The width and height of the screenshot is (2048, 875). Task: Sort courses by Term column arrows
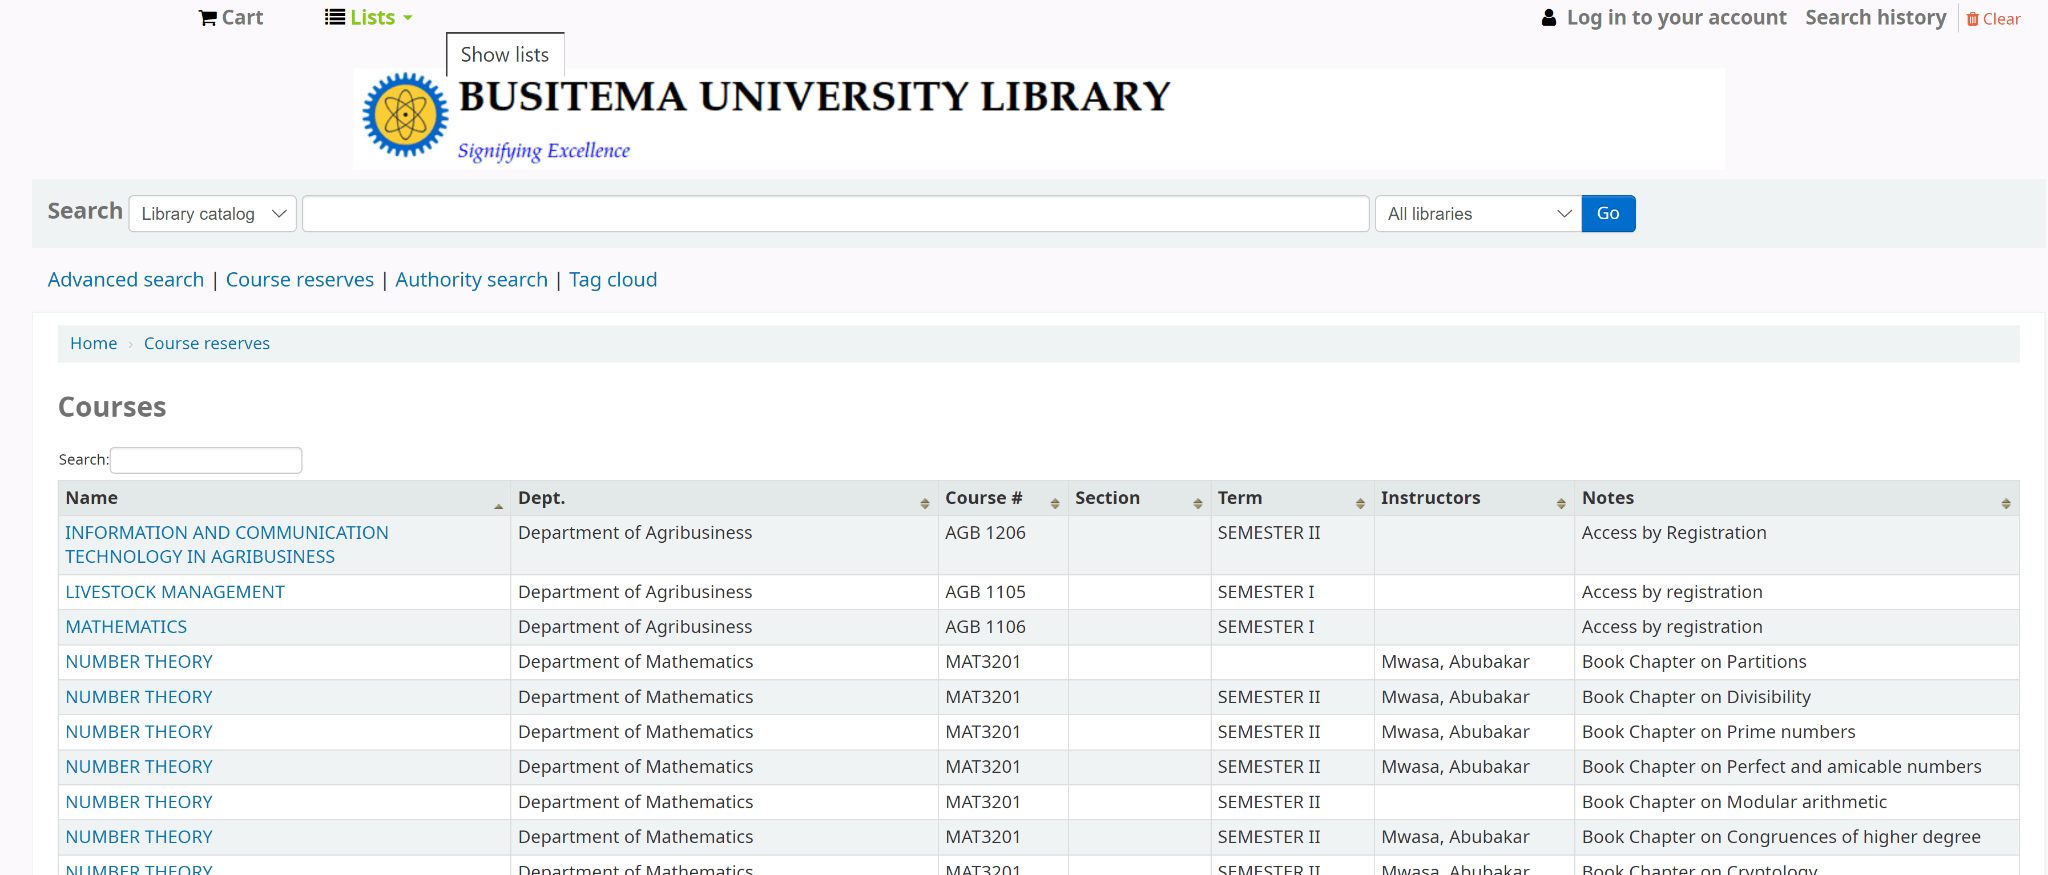pos(1359,503)
